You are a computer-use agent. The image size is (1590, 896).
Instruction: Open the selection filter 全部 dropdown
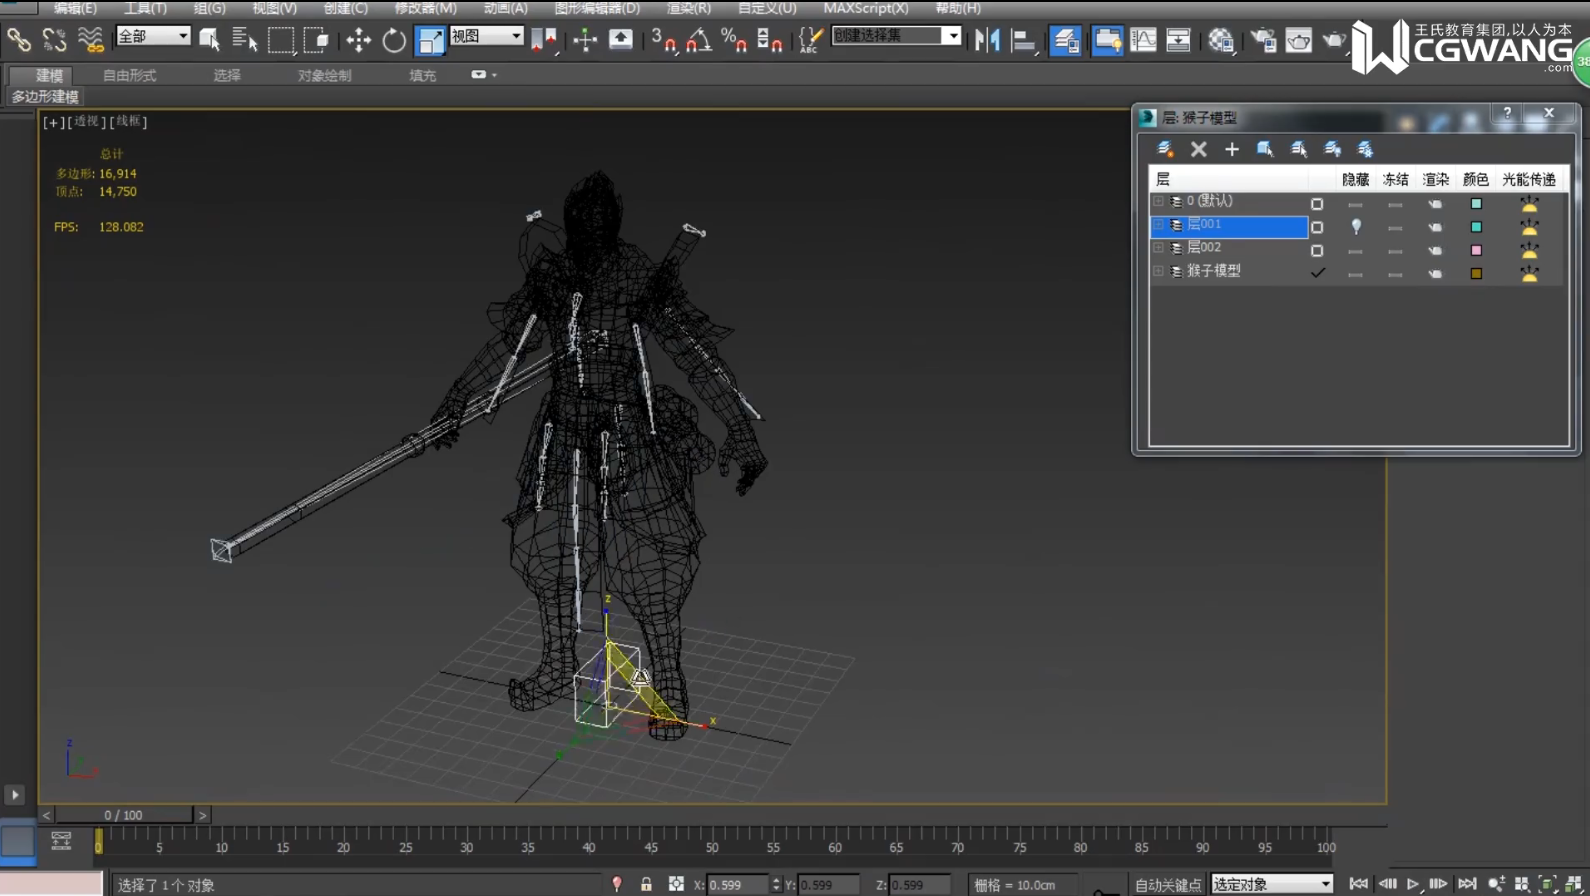click(153, 36)
